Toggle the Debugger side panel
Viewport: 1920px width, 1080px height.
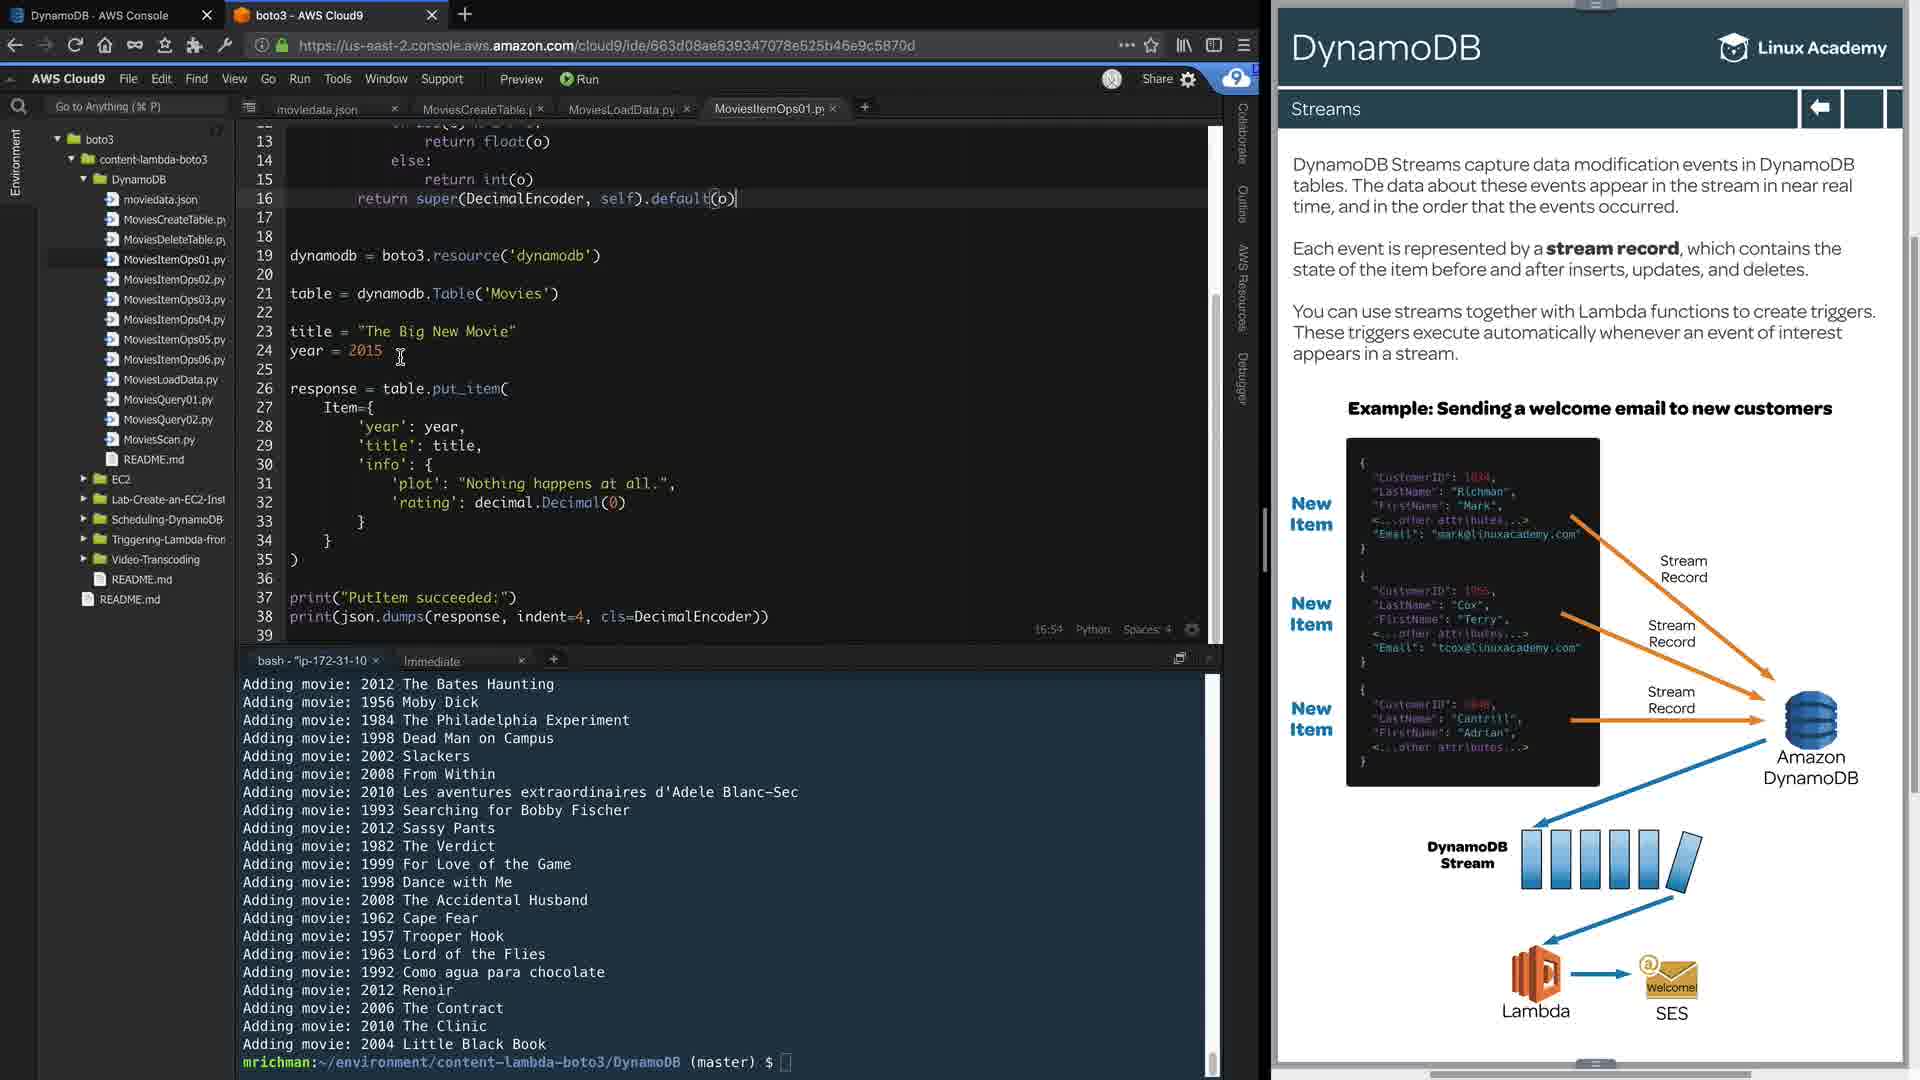tap(1243, 378)
